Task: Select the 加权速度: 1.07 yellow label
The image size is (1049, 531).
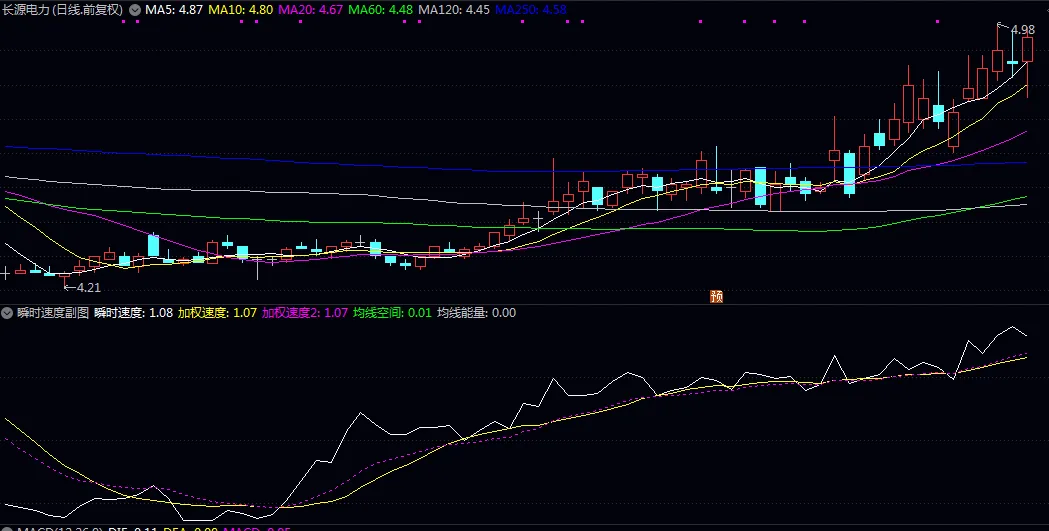Action: click(x=217, y=312)
